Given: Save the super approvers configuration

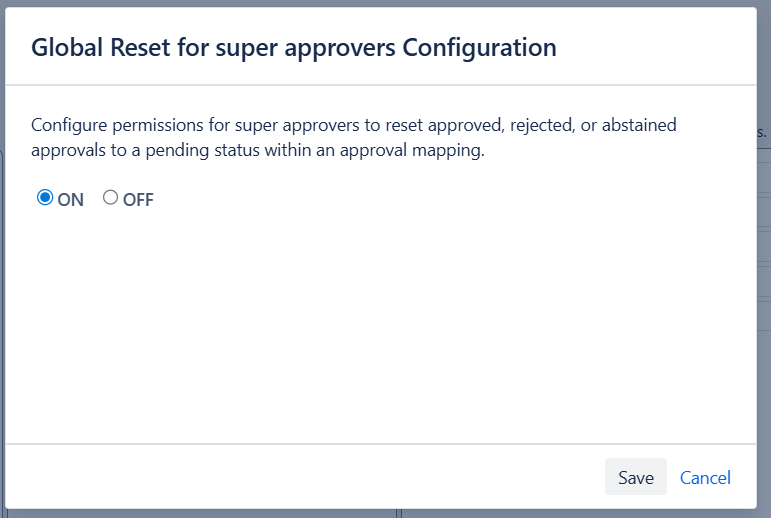Looking at the screenshot, I should tap(635, 477).
